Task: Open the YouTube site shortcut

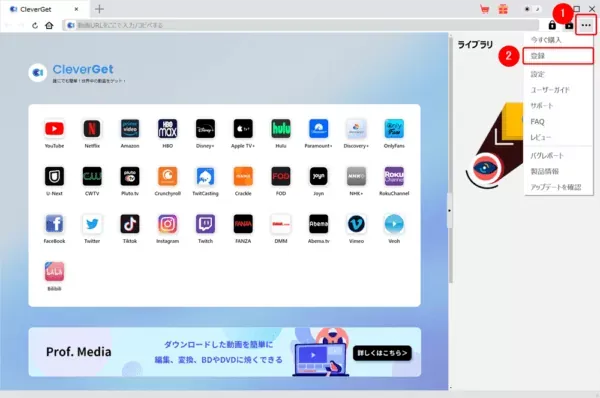Action: coord(54,129)
